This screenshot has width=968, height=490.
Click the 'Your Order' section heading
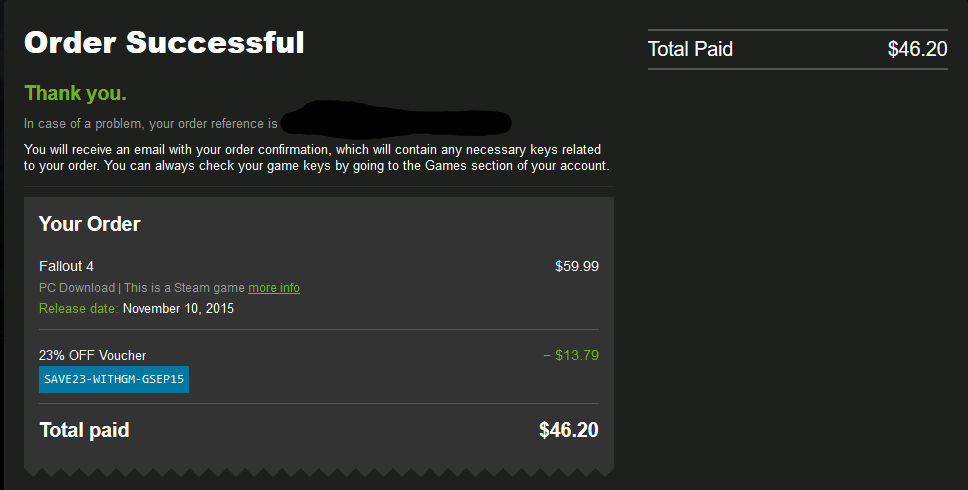coord(89,224)
